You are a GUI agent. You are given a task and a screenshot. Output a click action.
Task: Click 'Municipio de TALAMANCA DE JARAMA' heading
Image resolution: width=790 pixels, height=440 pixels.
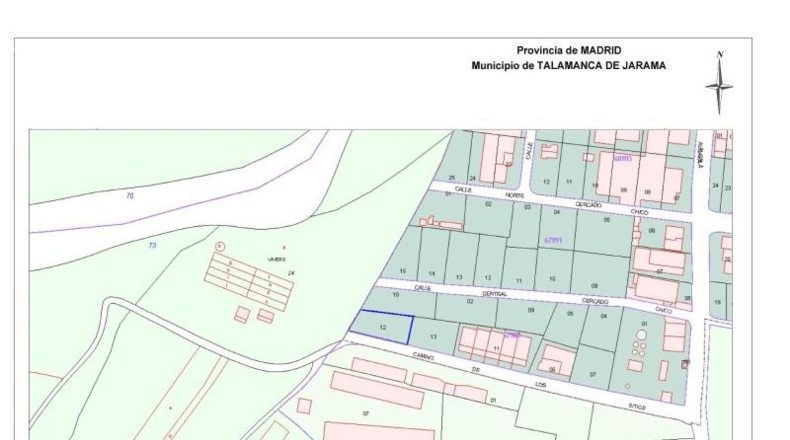(569, 66)
